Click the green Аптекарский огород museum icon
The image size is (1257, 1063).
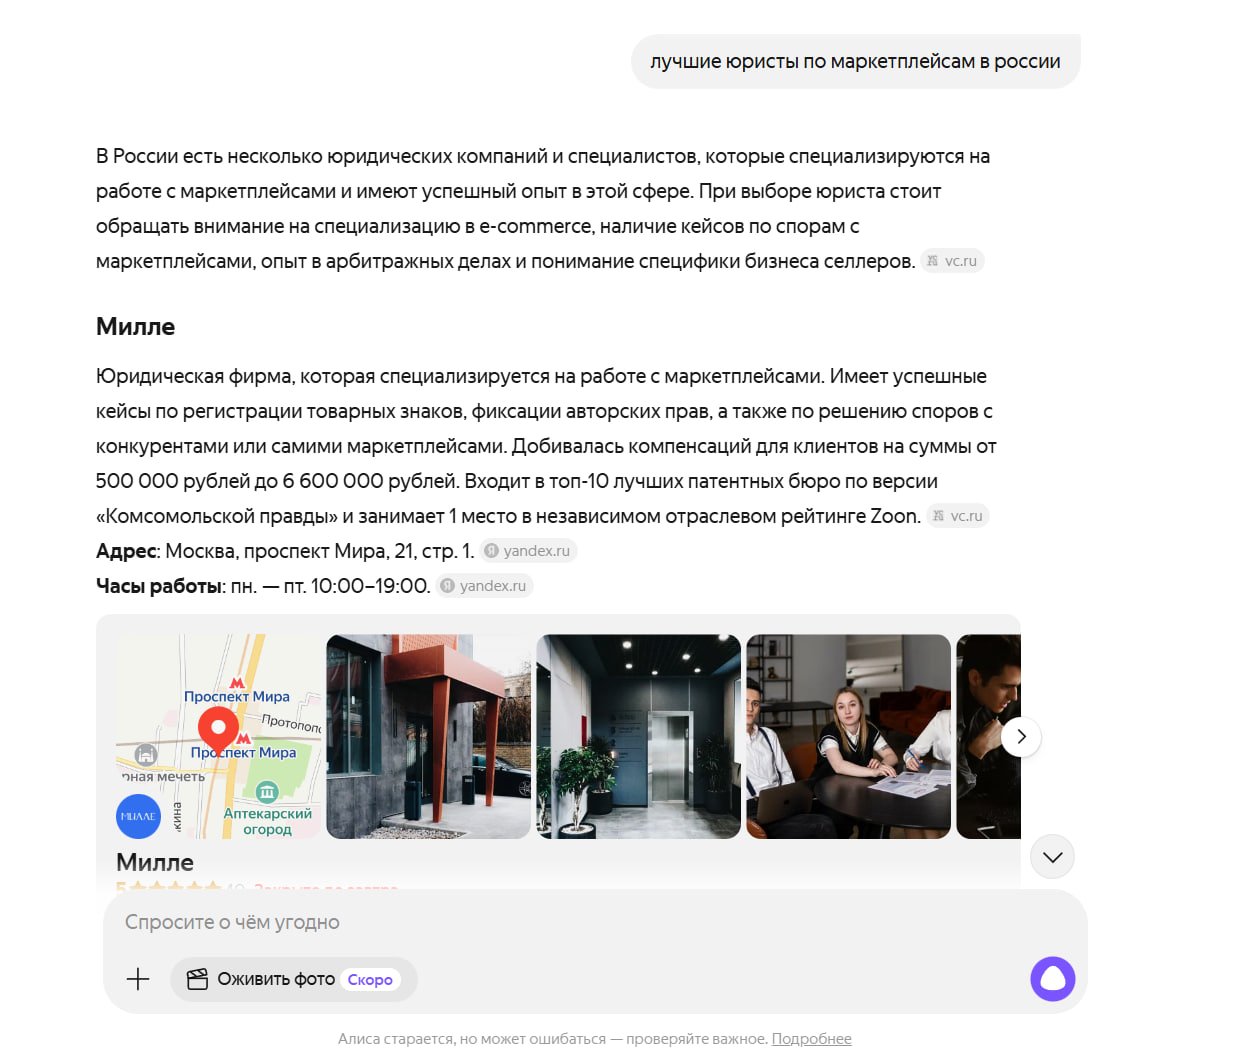click(x=267, y=793)
